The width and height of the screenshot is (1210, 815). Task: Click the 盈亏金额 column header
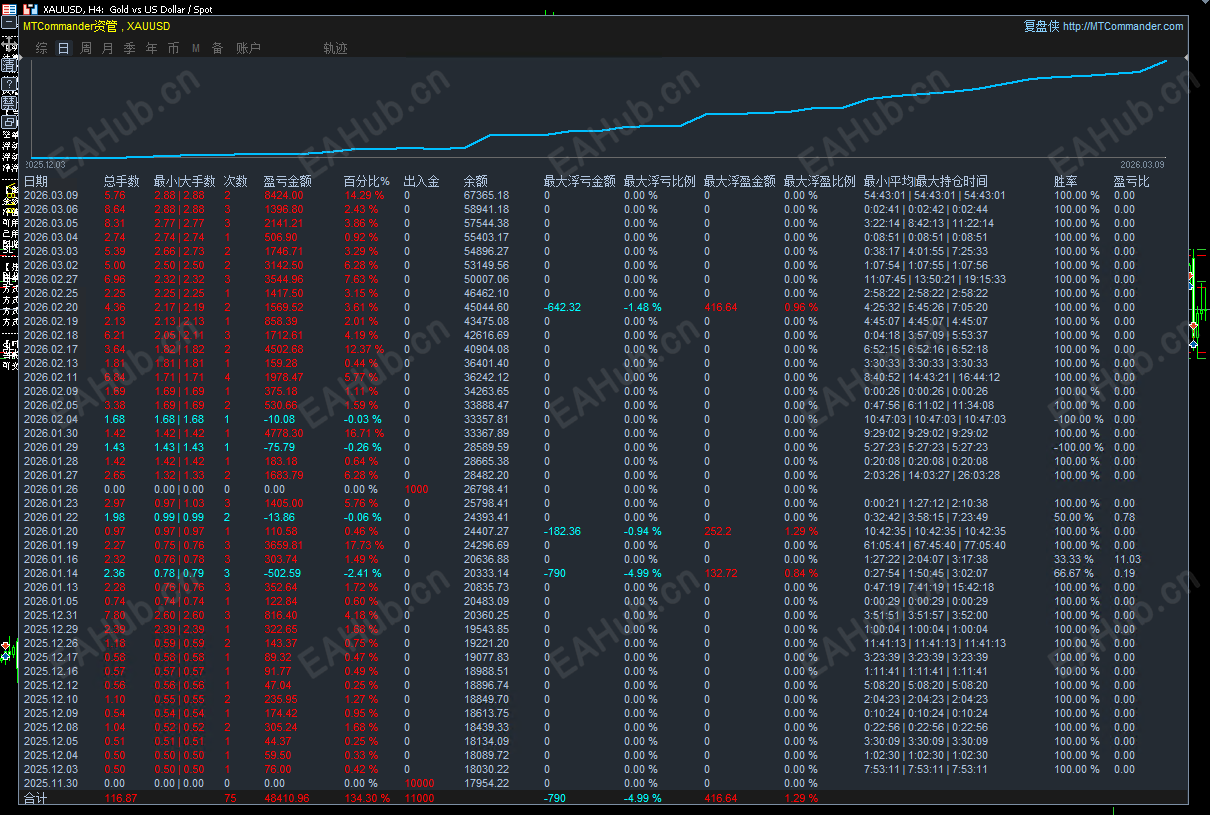pos(287,181)
